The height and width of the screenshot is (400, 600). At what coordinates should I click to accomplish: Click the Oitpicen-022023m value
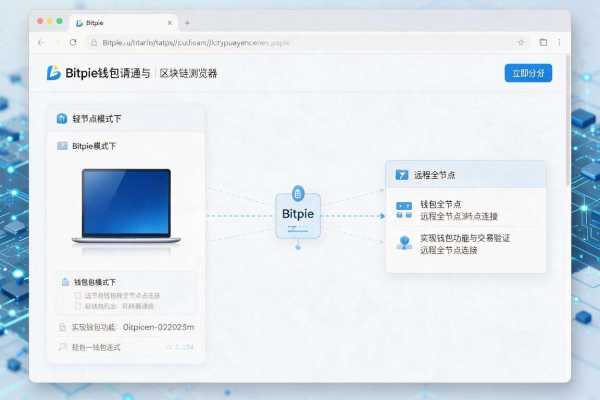pos(158,327)
